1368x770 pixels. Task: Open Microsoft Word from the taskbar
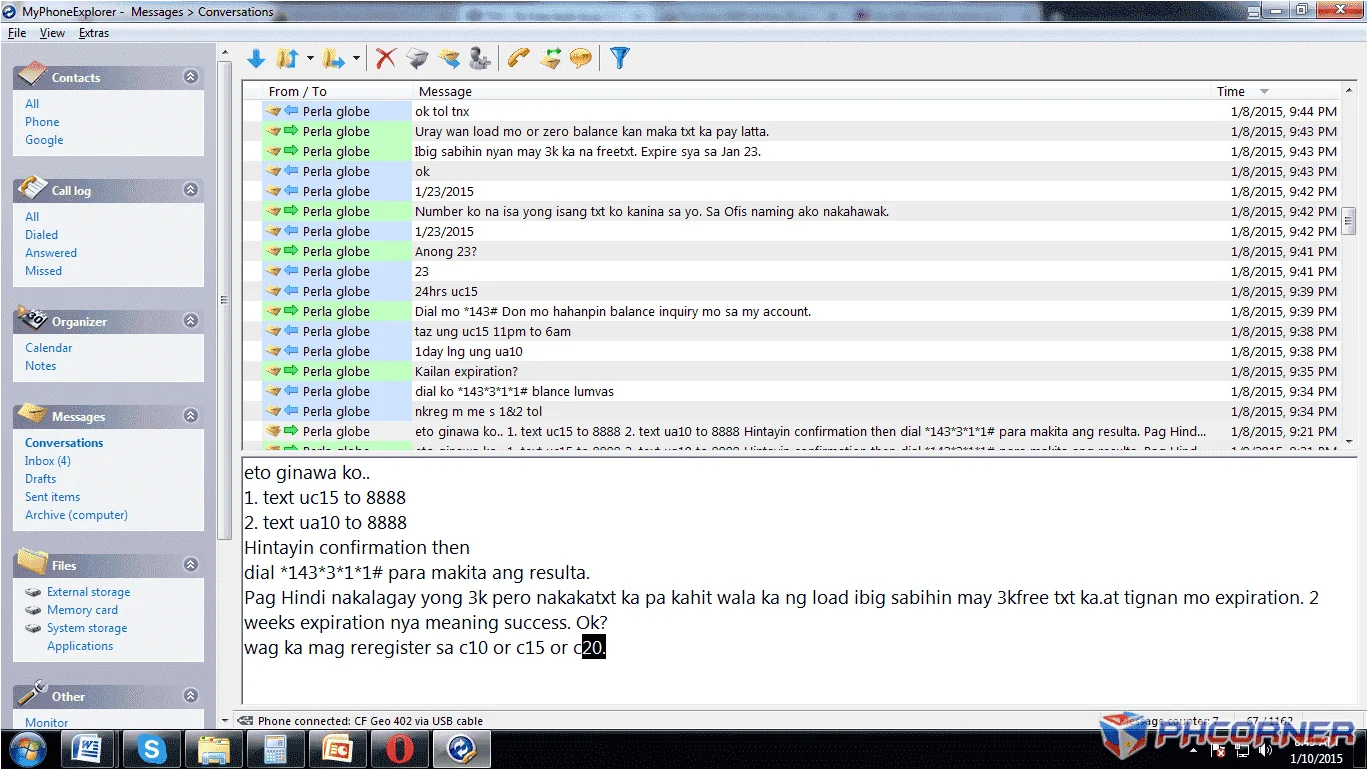tap(91, 749)
